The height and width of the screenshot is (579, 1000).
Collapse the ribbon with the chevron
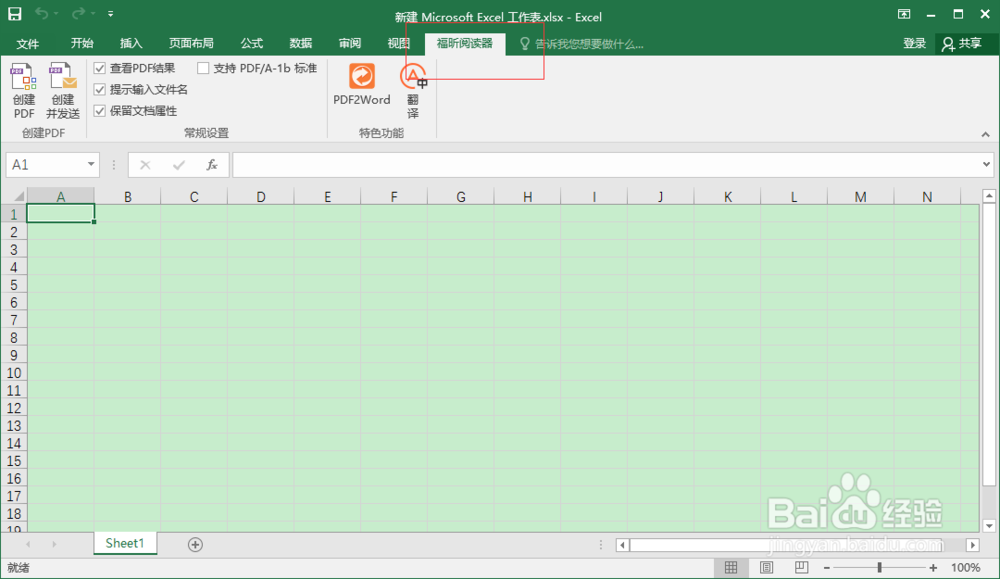coord(985,135)
